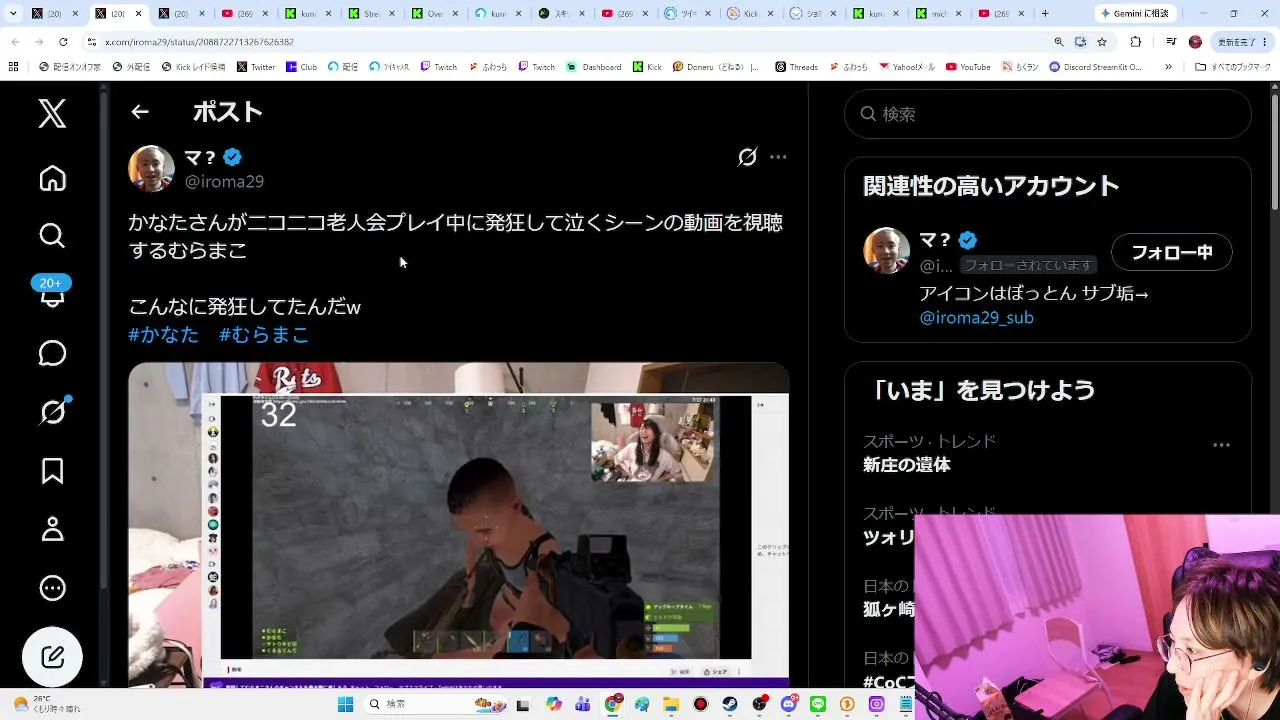The image size is (1280, 720).
Task: Open Messages with the speech bubble icon
Action: 52,353
